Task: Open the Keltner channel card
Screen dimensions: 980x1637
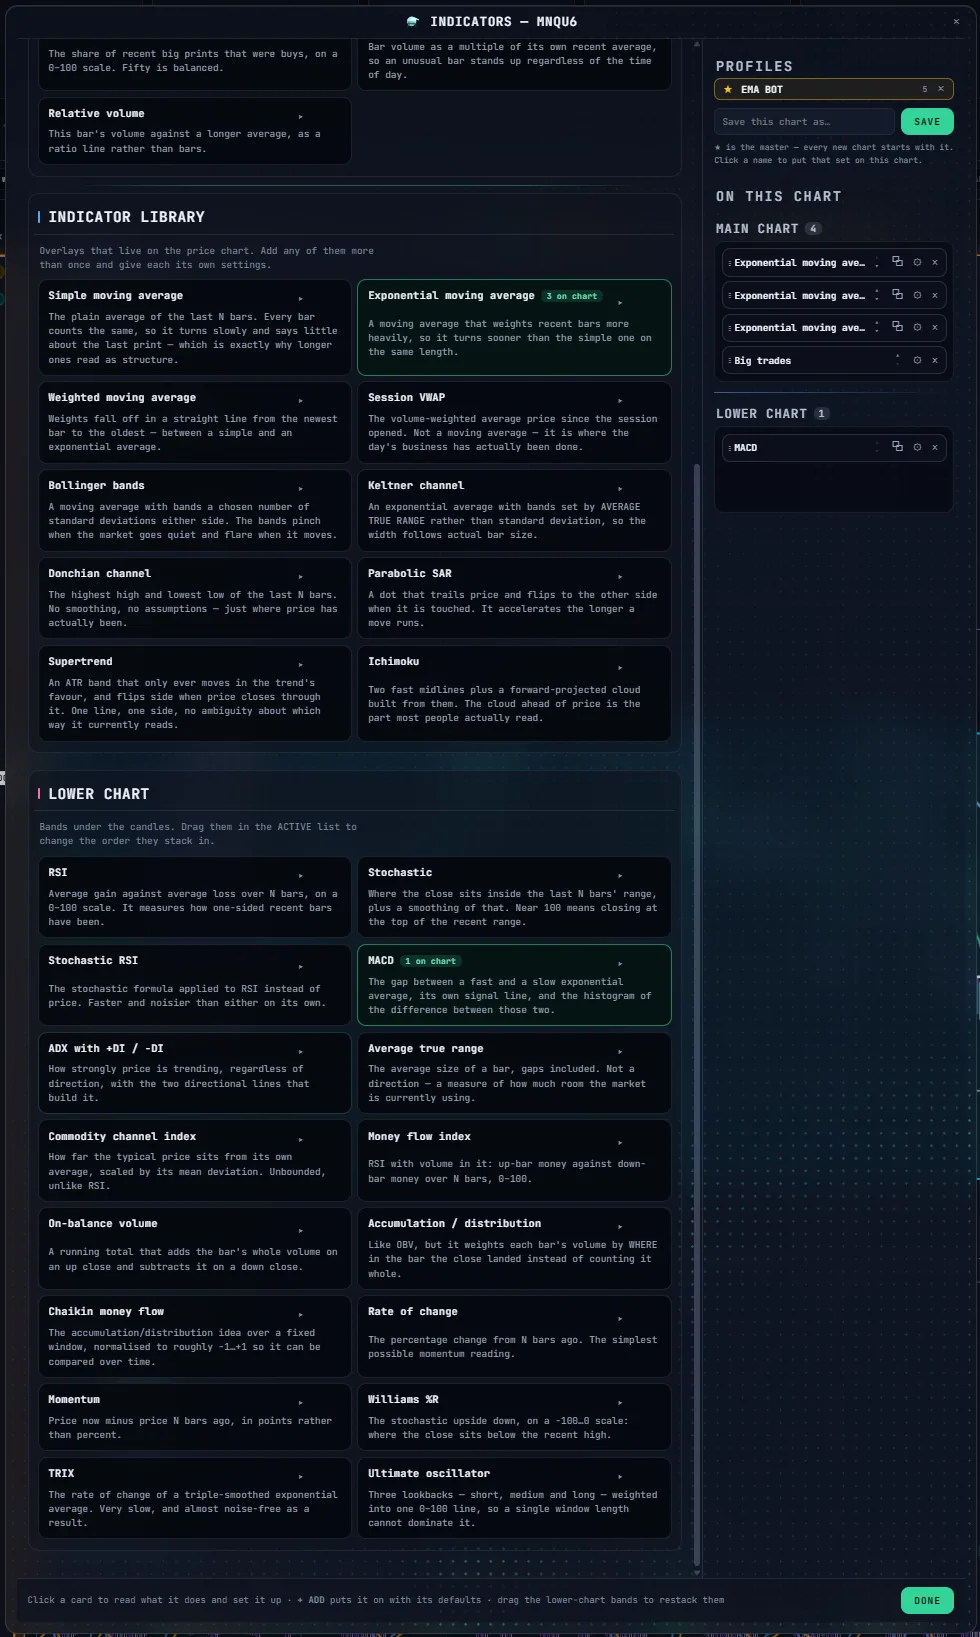Action: pyautogui.click(x=514, y=510)
